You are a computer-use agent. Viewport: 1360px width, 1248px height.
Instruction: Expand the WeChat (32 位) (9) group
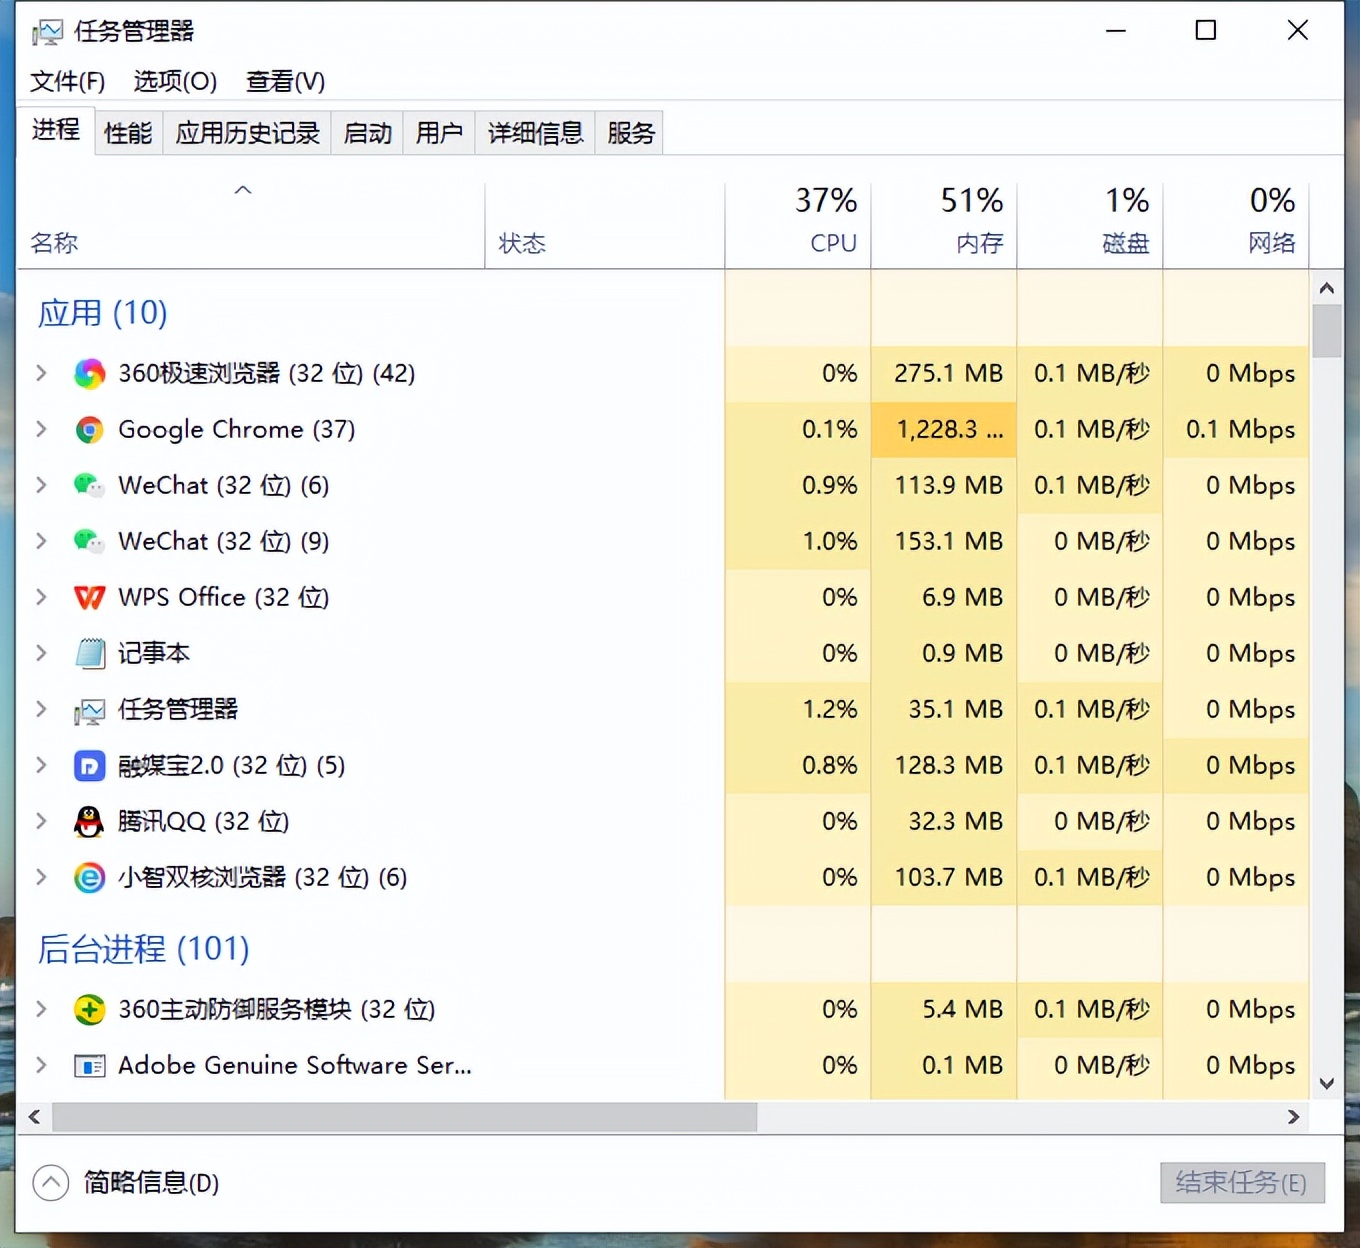pos(41,541)
